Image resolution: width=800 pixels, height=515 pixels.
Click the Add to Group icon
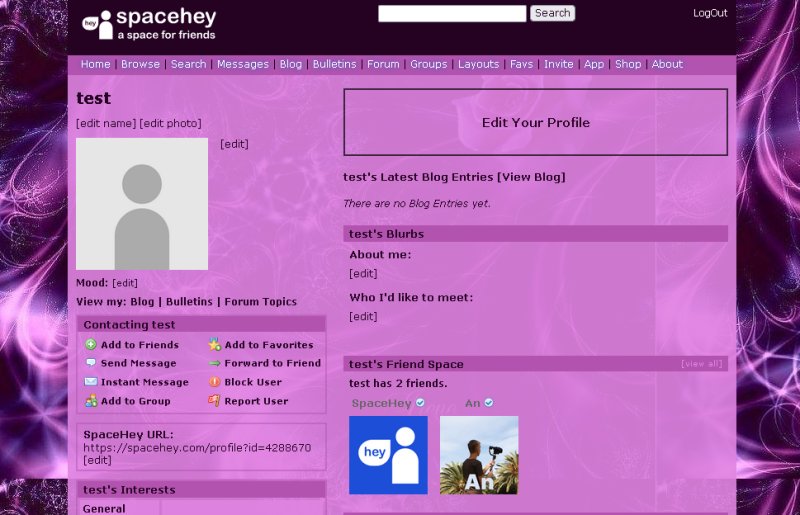point(91,401)
